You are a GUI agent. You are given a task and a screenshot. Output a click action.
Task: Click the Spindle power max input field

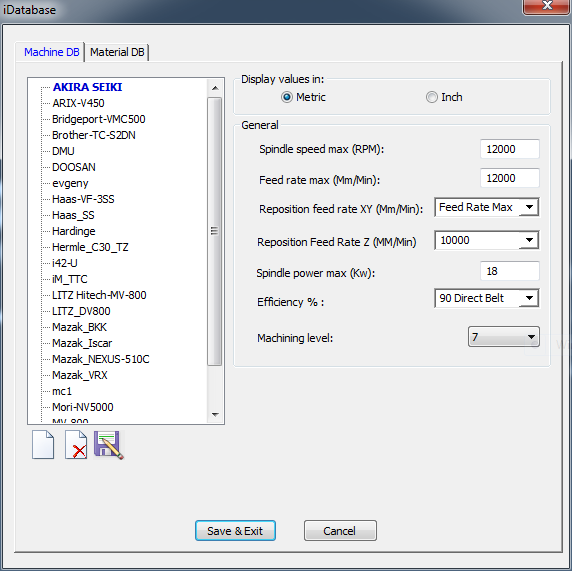point(510,271)
